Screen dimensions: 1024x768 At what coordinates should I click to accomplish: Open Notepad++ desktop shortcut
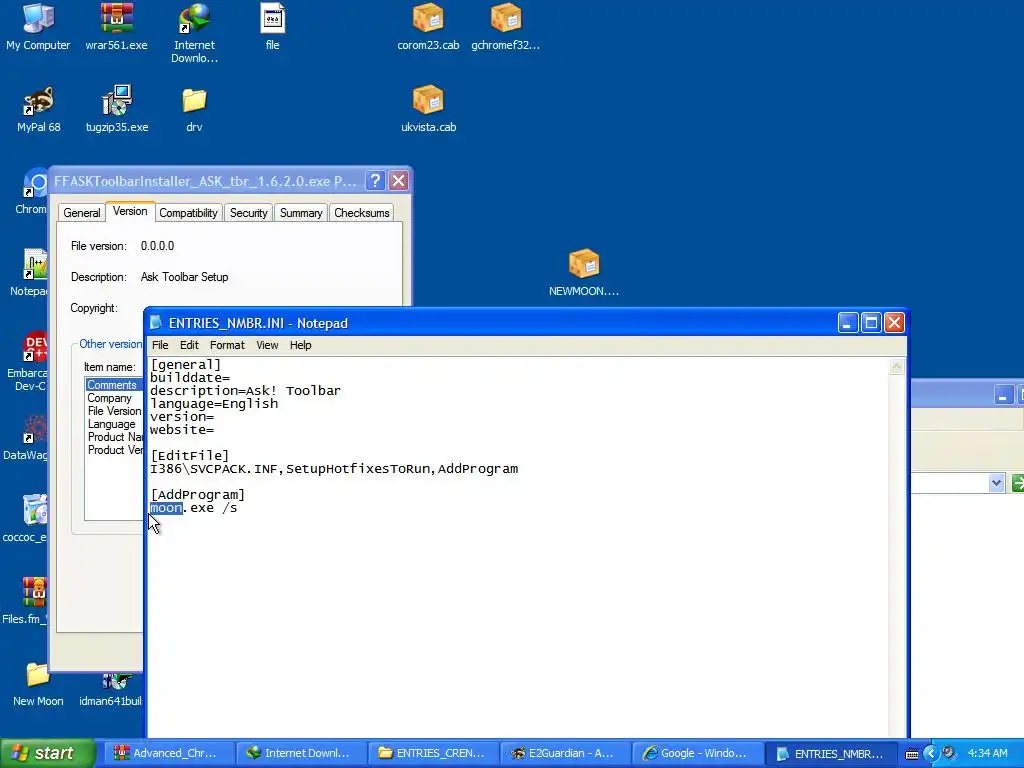[x=29, y=273]
